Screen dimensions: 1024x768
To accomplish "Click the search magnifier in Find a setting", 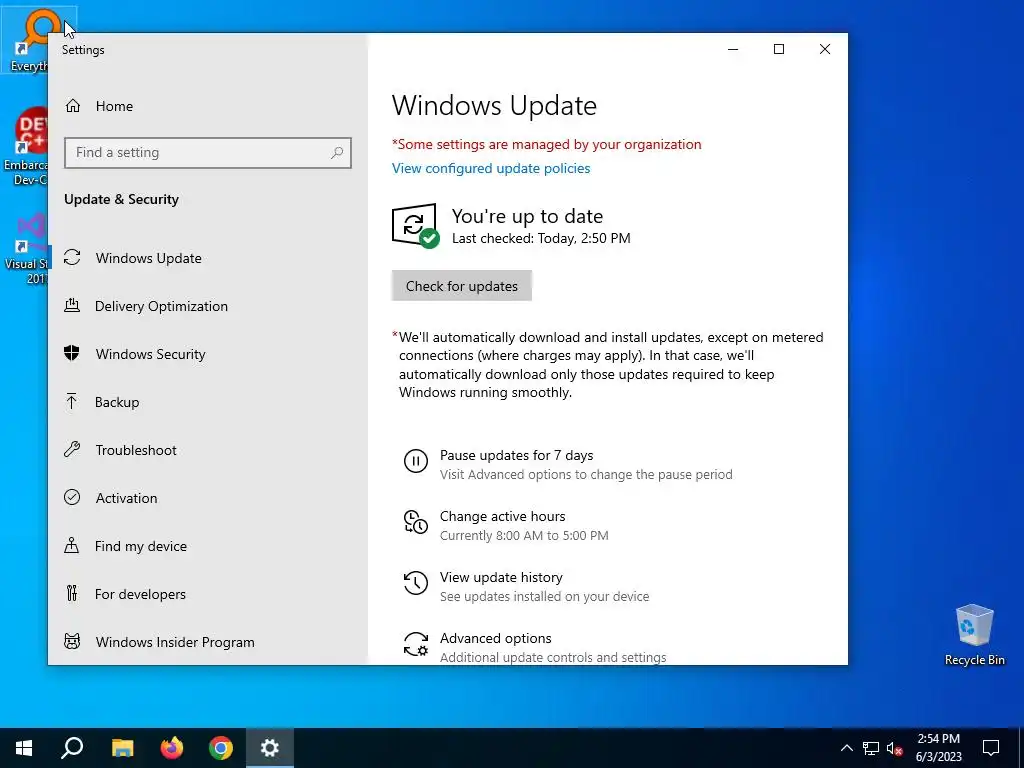I will coord(337,153).
